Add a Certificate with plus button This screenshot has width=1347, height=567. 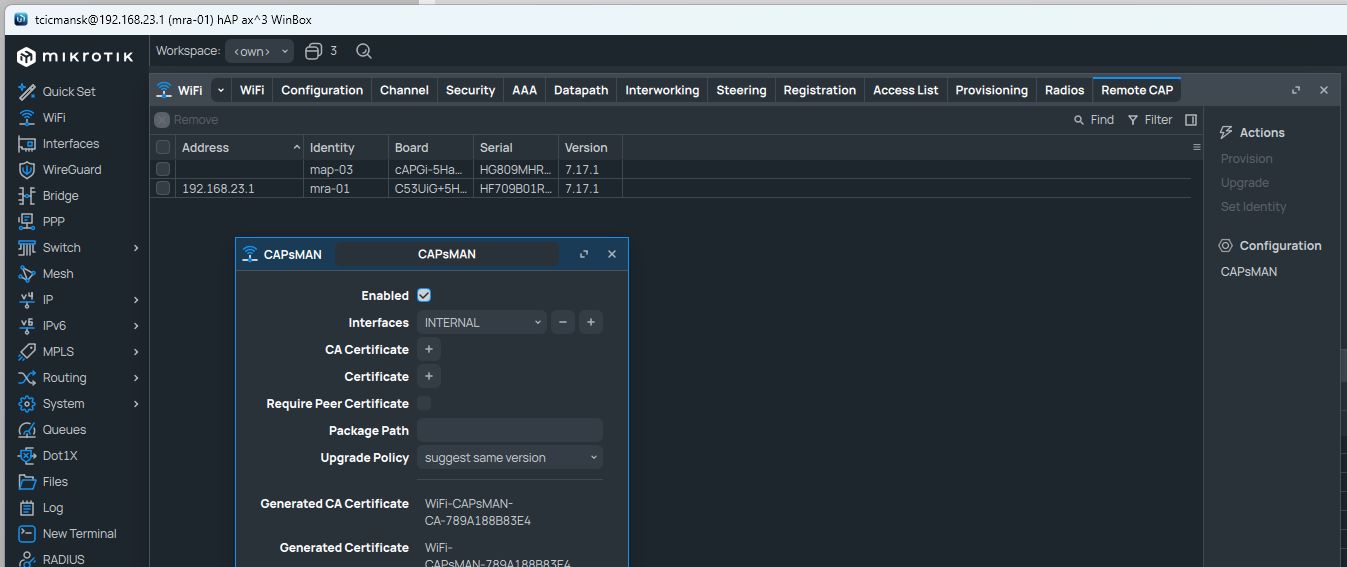(429, 376)
